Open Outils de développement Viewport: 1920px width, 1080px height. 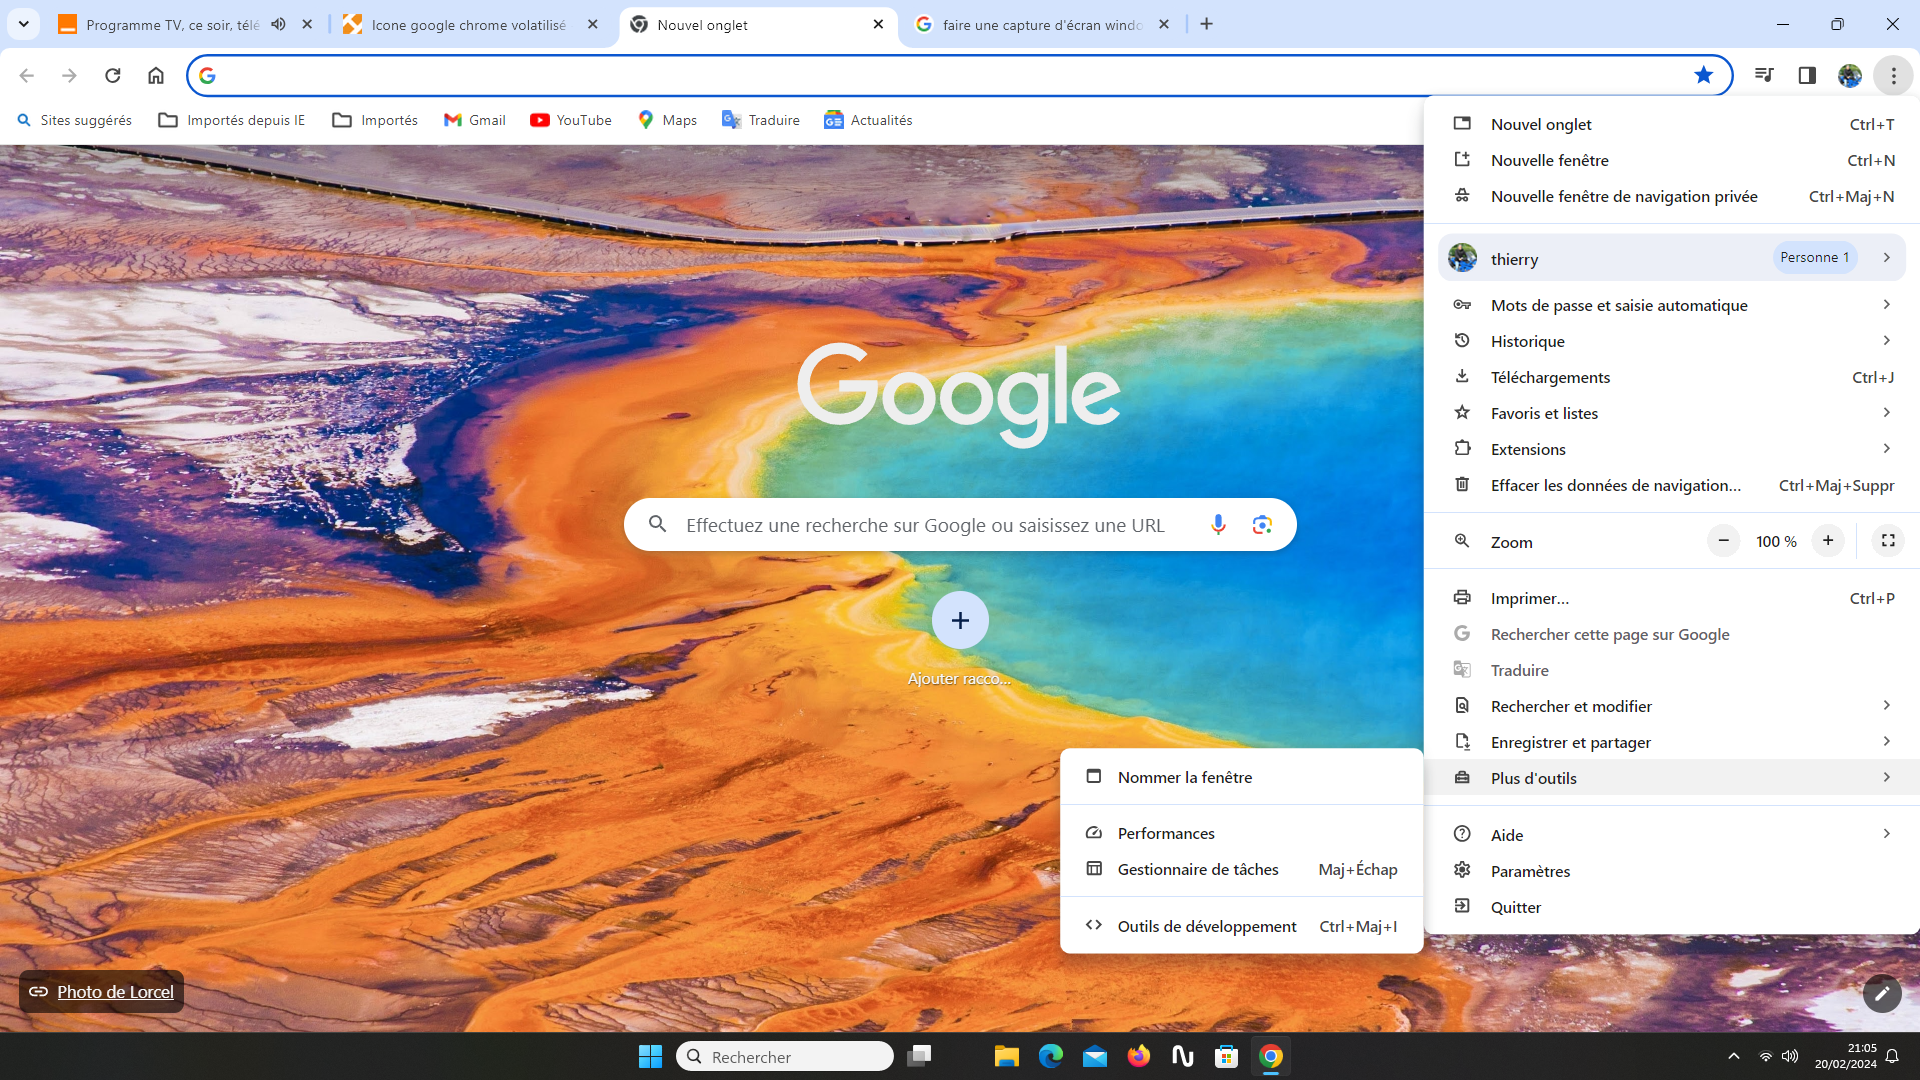(1241, 926)
